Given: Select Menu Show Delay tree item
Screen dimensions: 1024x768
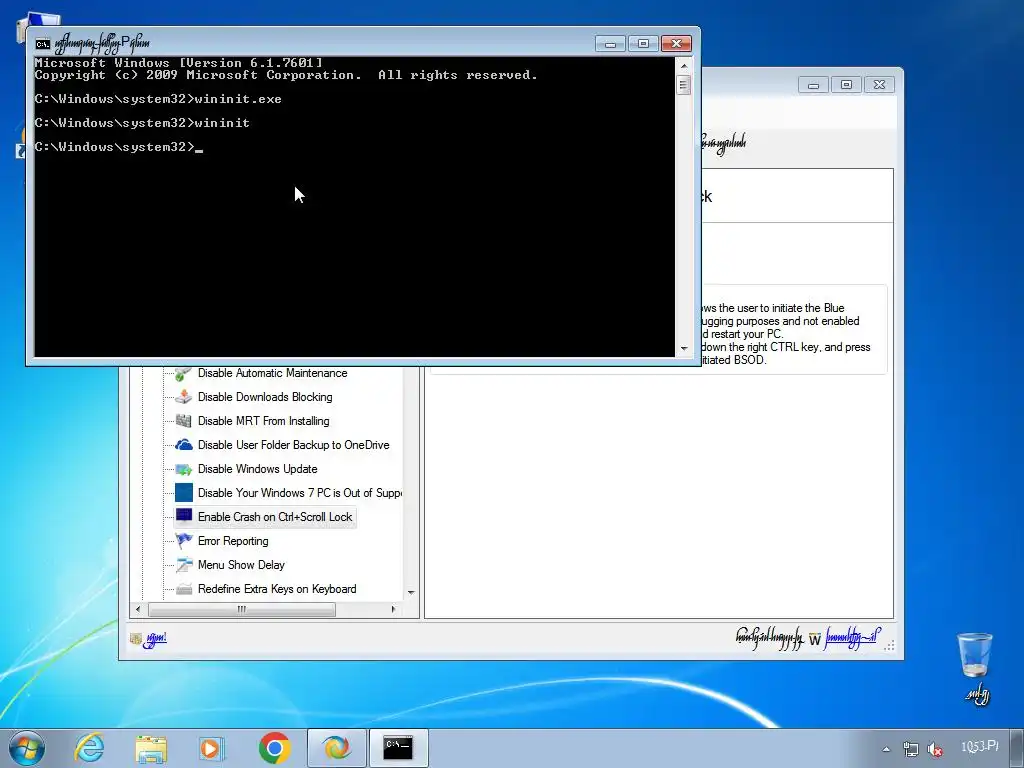Looking at the screenshot, I should click(241, 565).
